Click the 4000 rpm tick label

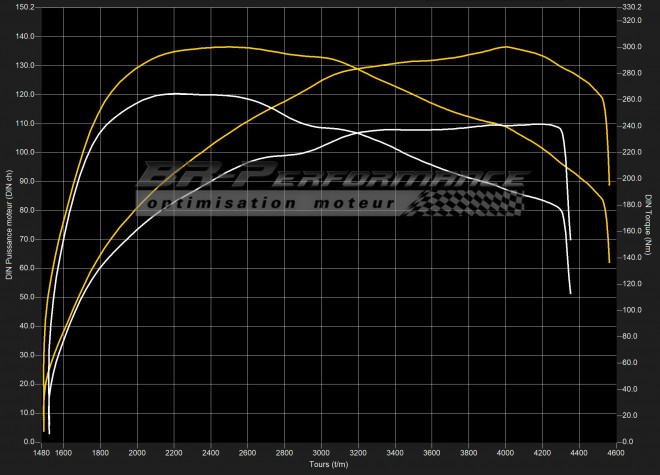506,453
